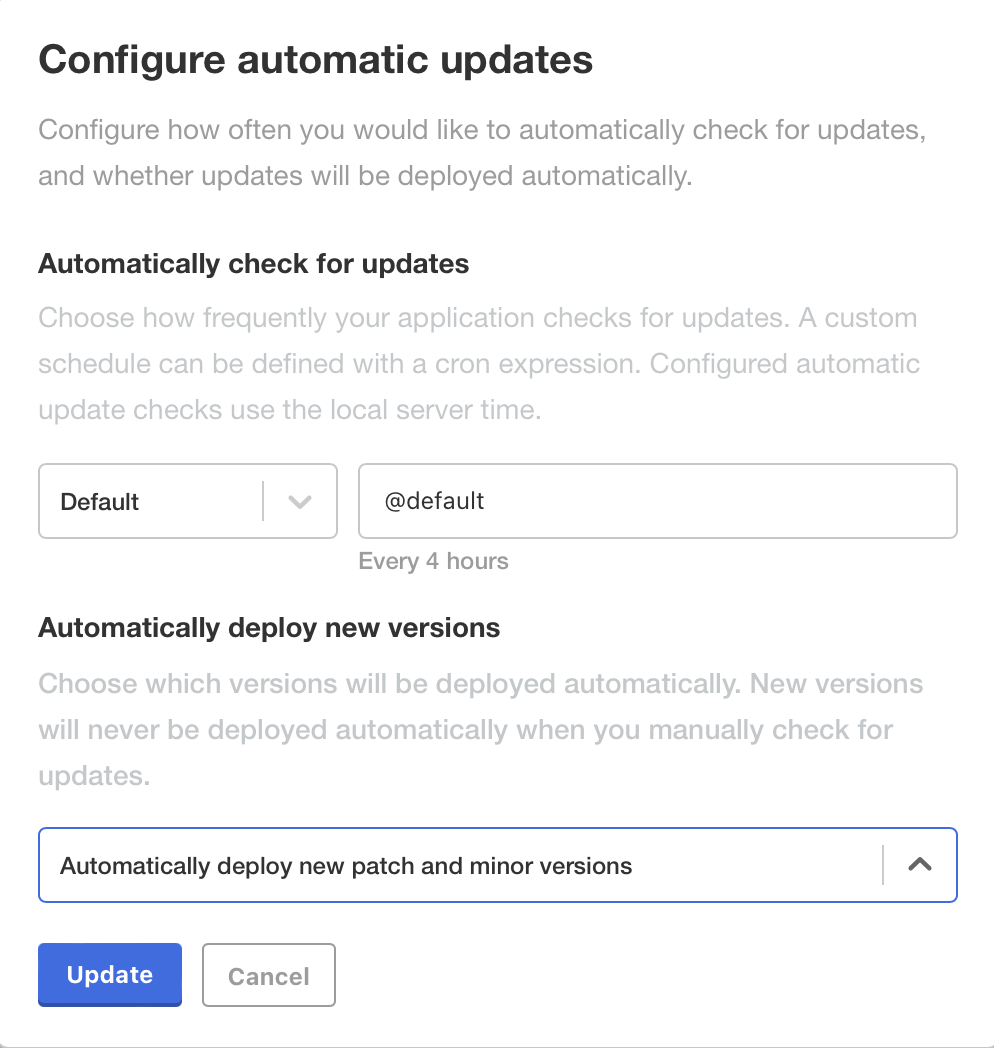Click the chevron on the Default selector
The width and height of the screenshot is (994, 1048).
[299, 501]
